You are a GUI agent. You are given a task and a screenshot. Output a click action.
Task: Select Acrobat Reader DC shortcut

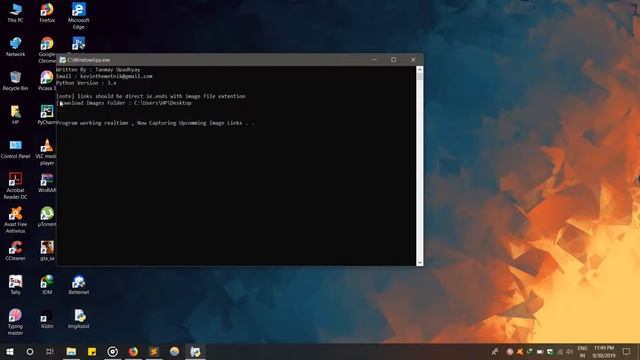16,186
